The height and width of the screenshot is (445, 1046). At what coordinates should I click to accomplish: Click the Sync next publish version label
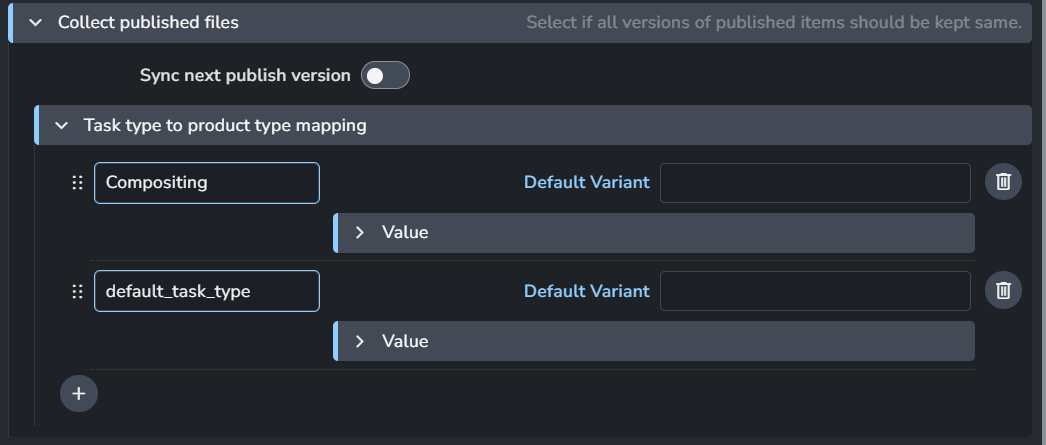tap(245, 75)
